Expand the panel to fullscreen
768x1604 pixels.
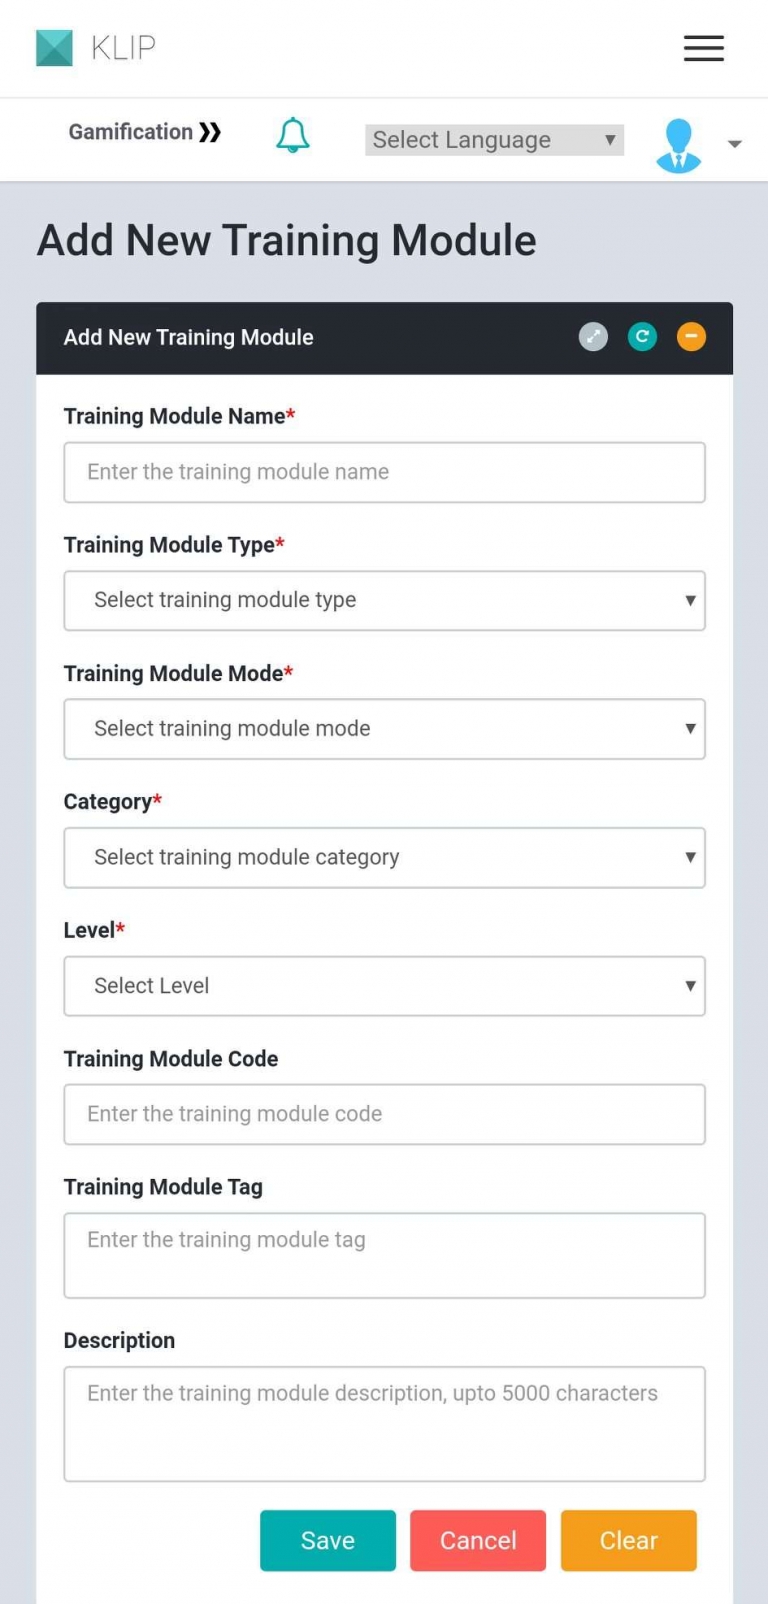pyautogui.click(x=593, y=337)
